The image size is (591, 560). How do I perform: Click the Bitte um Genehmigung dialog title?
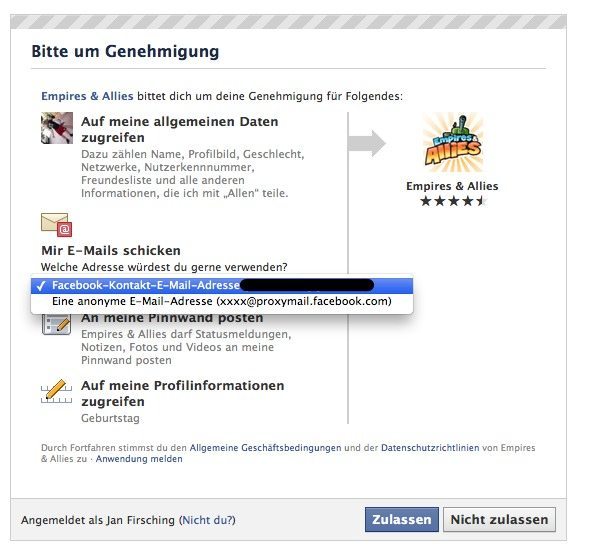point(125,52)
